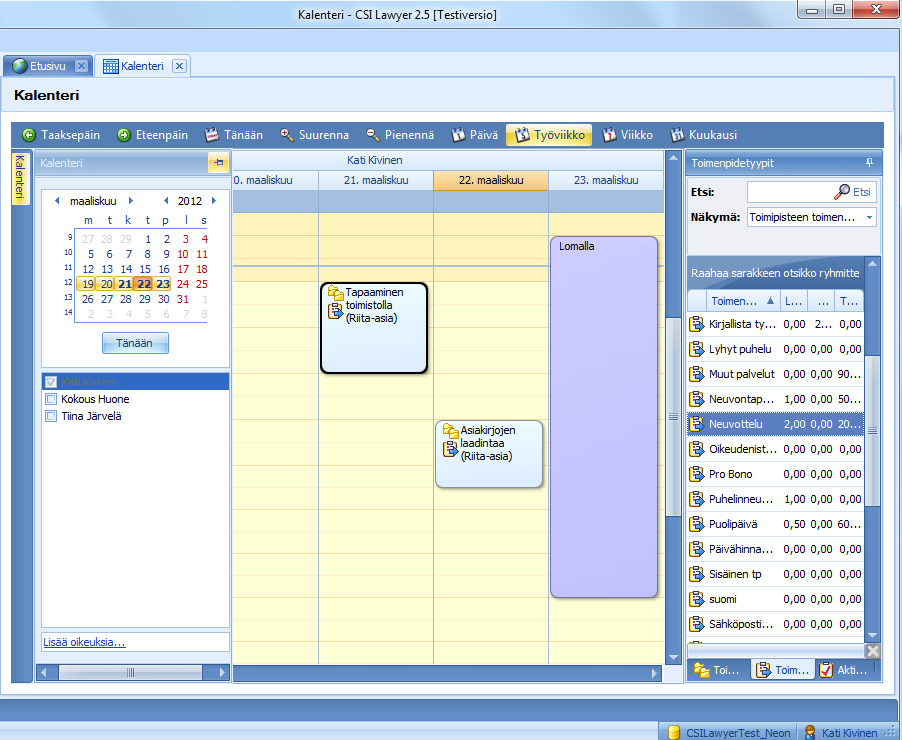Click the Lyhyt puhelu row icon
The height and width of the screenshot is (740, 902).
pyautogui.click(x=697, y=349)
